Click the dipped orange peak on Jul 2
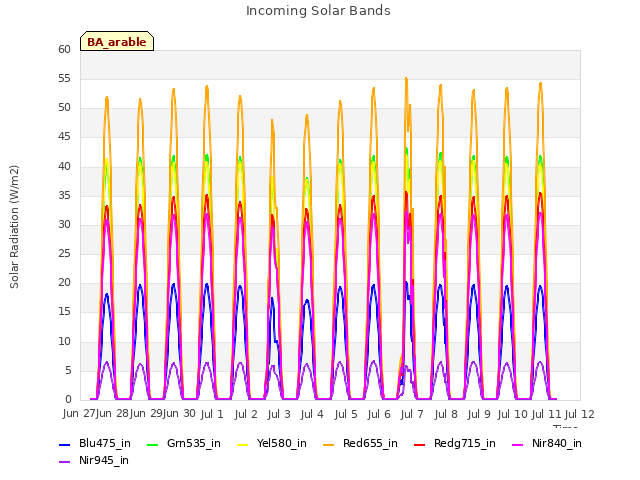640x480 pixels. [272, 121]
